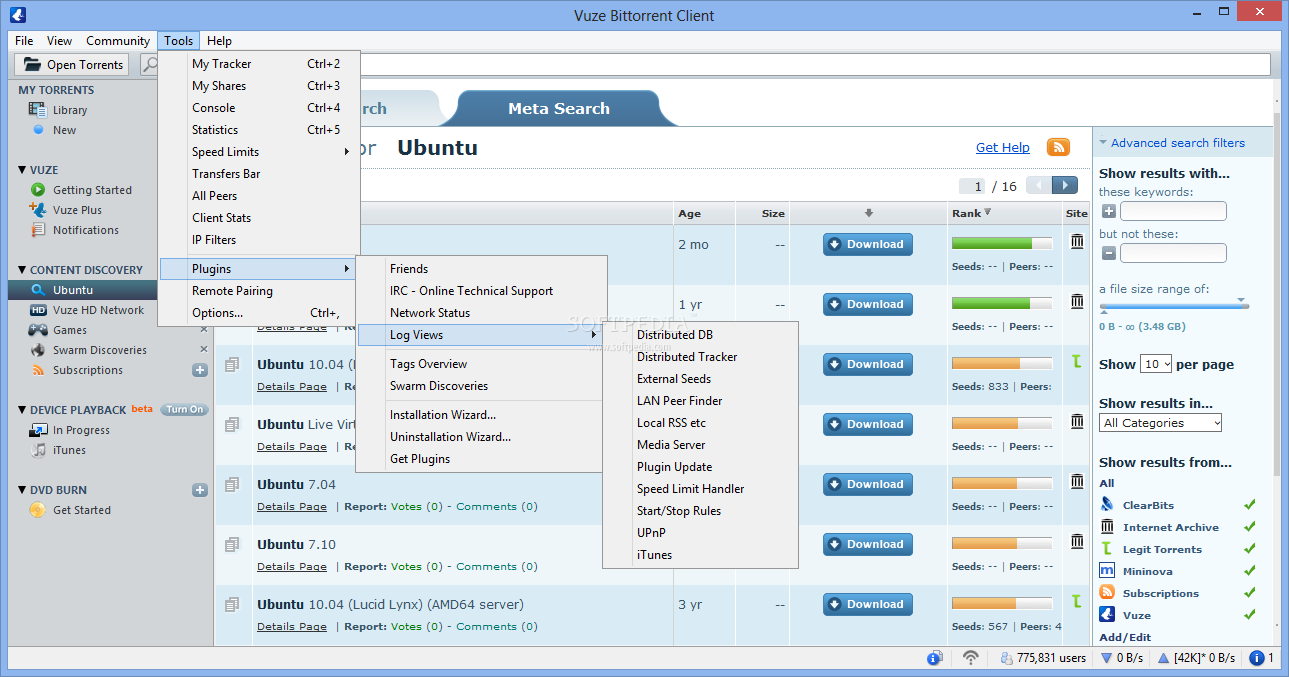Click the Swarm Discoveries sidebar icon
The image size is (1289, 677).
(x=38, y=350)
